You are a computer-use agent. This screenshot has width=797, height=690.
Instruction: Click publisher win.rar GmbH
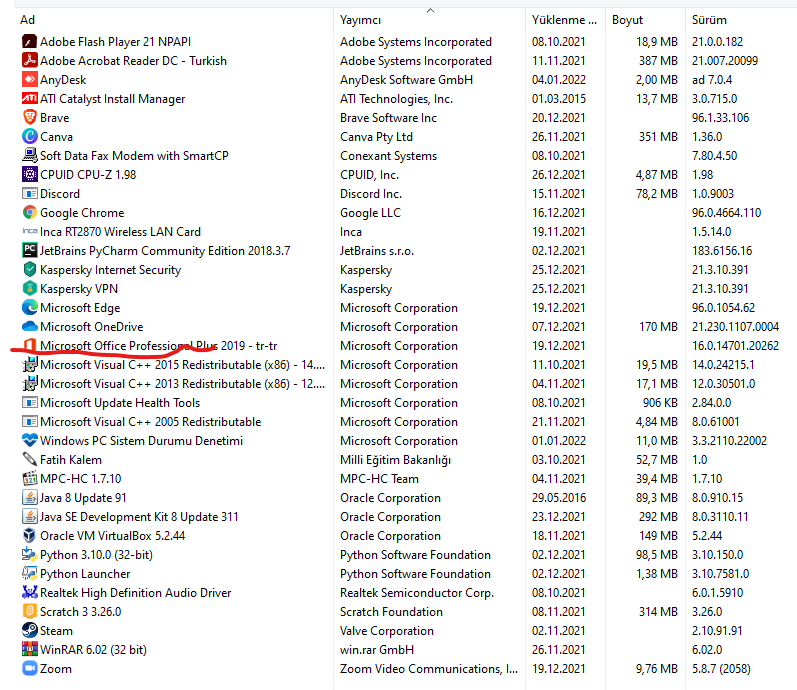(x=377, y=650)
